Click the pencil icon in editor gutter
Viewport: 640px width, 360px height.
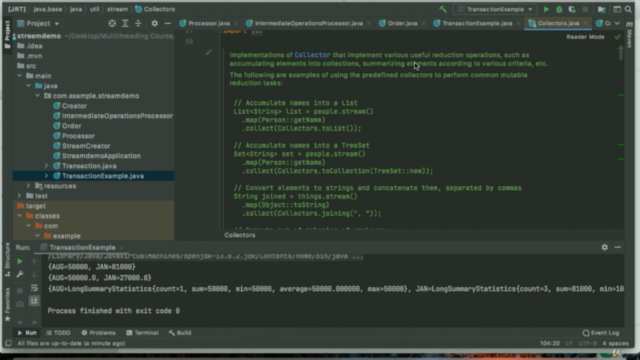pyautogui.click(x=209, y=52)
